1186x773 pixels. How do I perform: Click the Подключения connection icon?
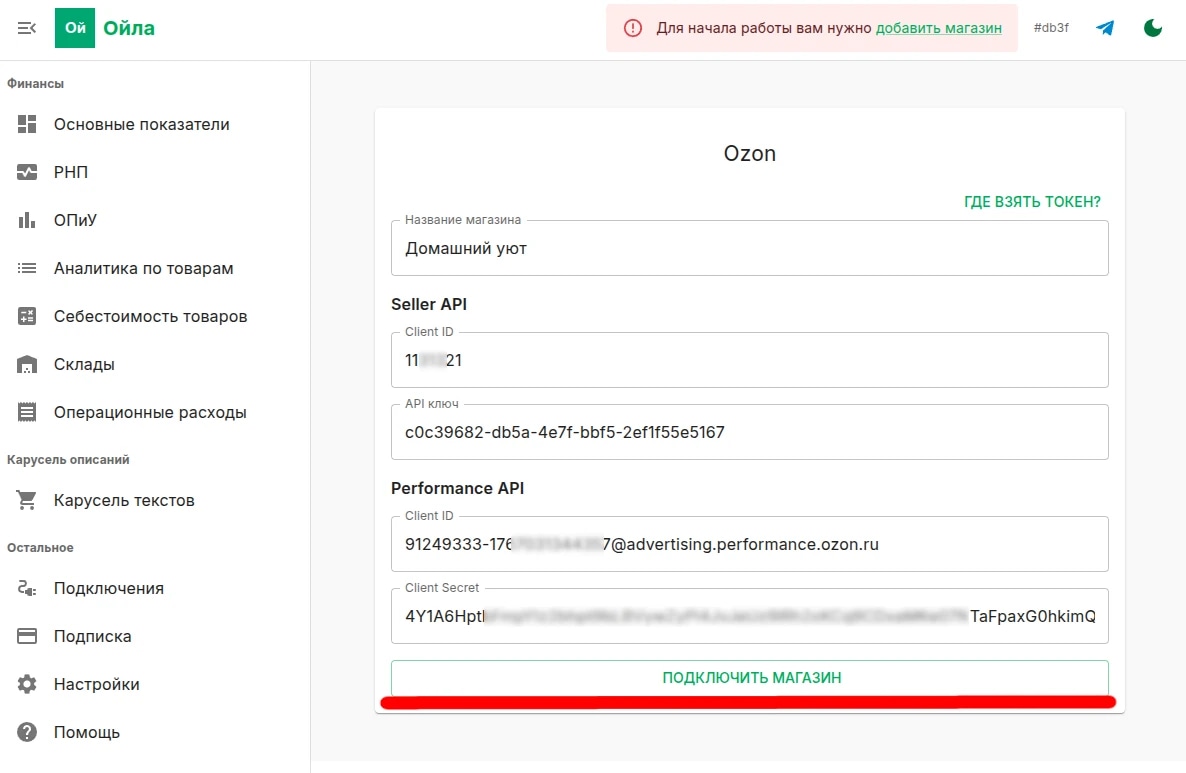[x=27, y=588]
